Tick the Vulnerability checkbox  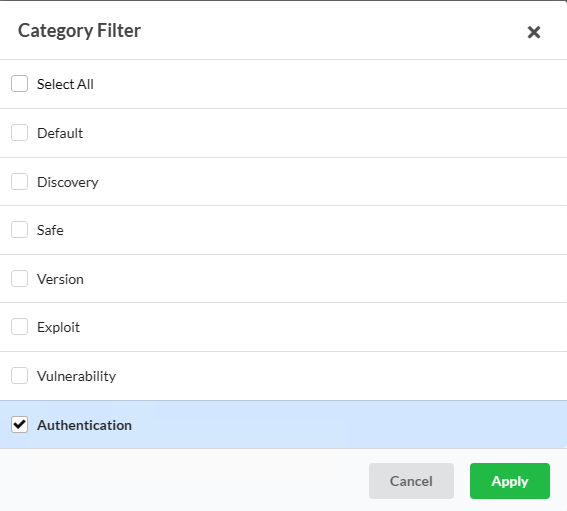(x=20, y=376)
